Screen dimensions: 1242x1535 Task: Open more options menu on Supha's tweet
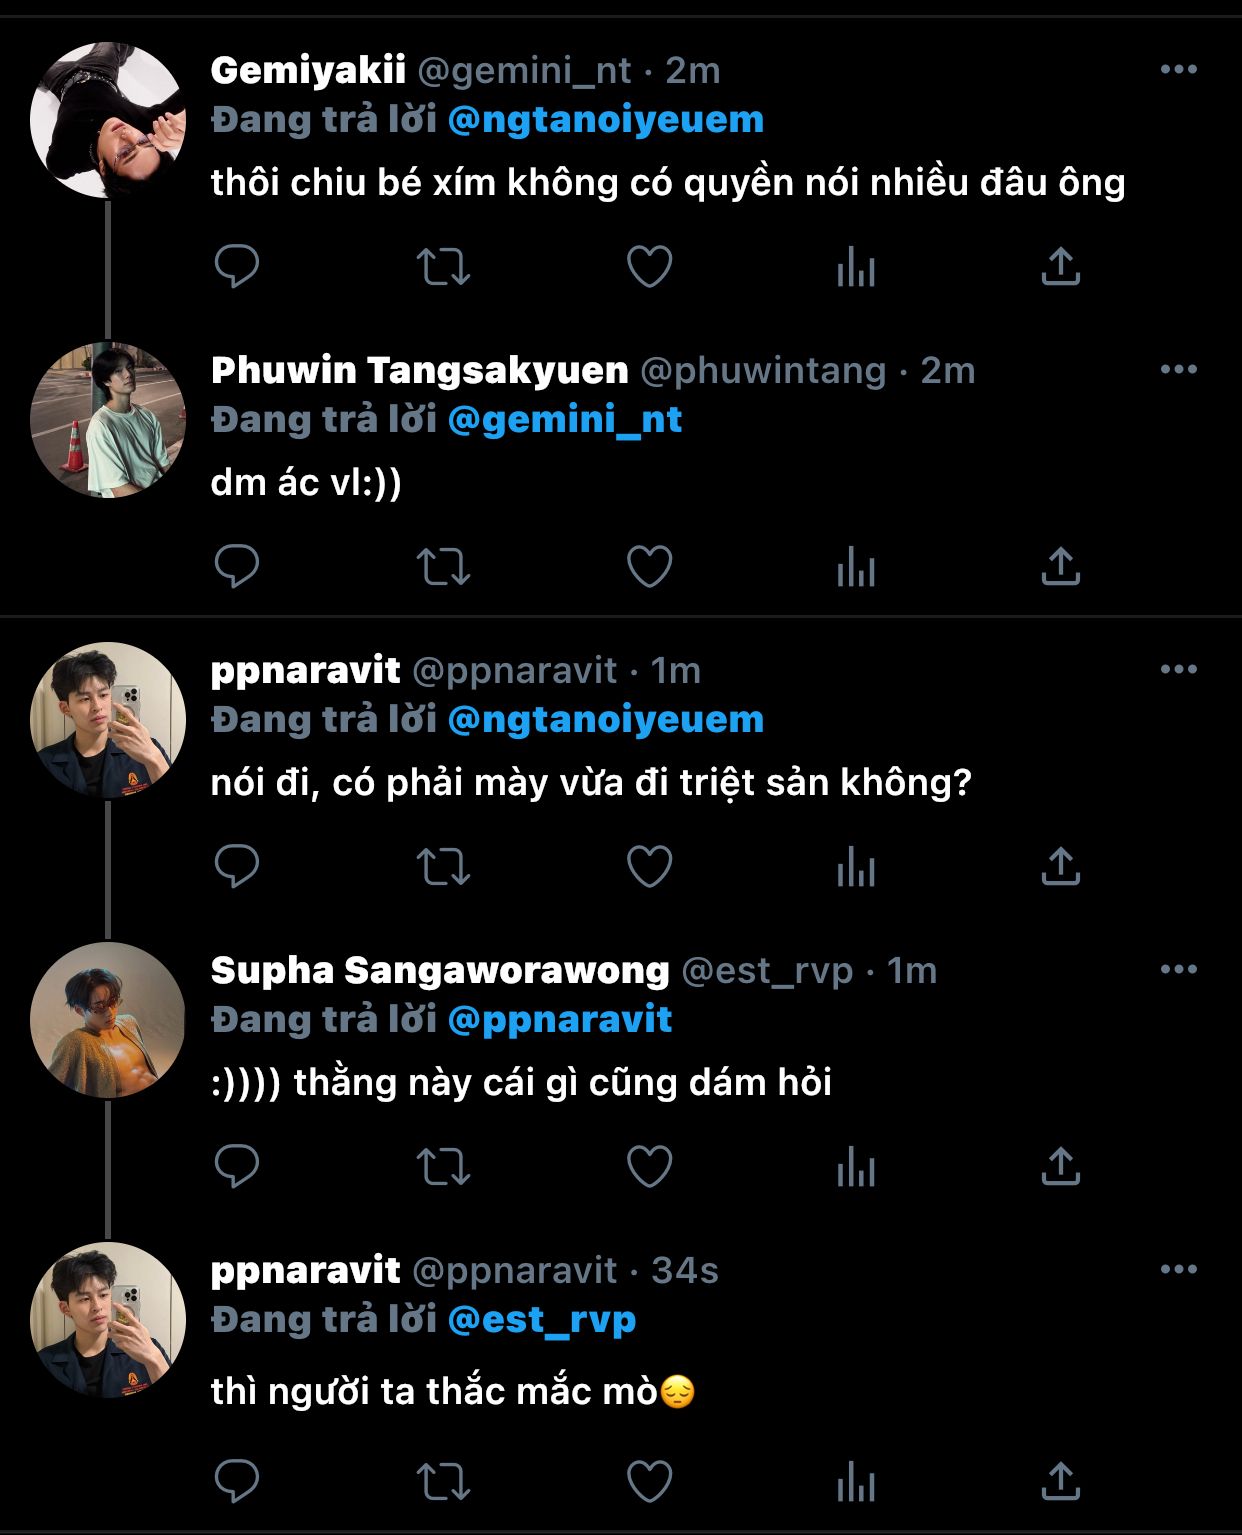(1178, 970)
